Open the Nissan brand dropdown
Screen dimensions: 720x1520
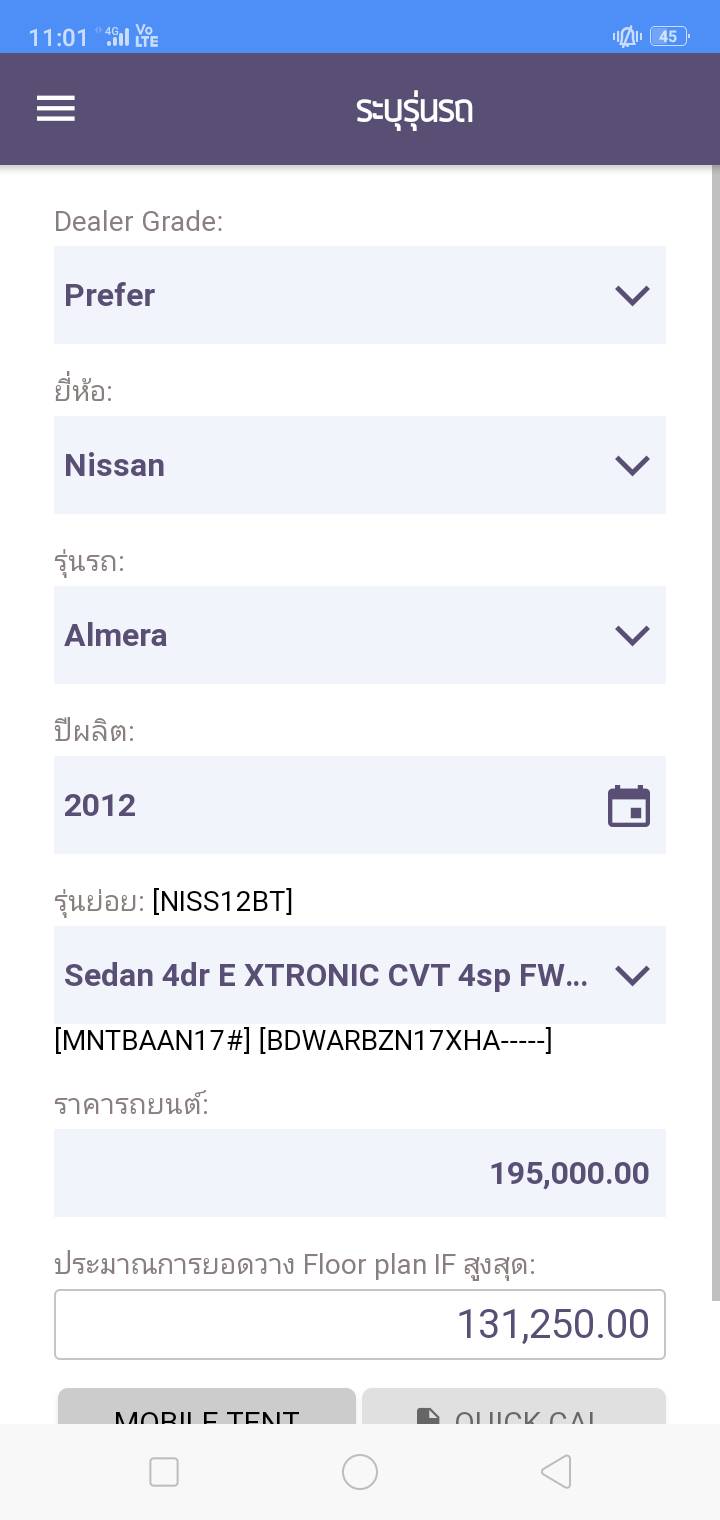pos(359,465)
